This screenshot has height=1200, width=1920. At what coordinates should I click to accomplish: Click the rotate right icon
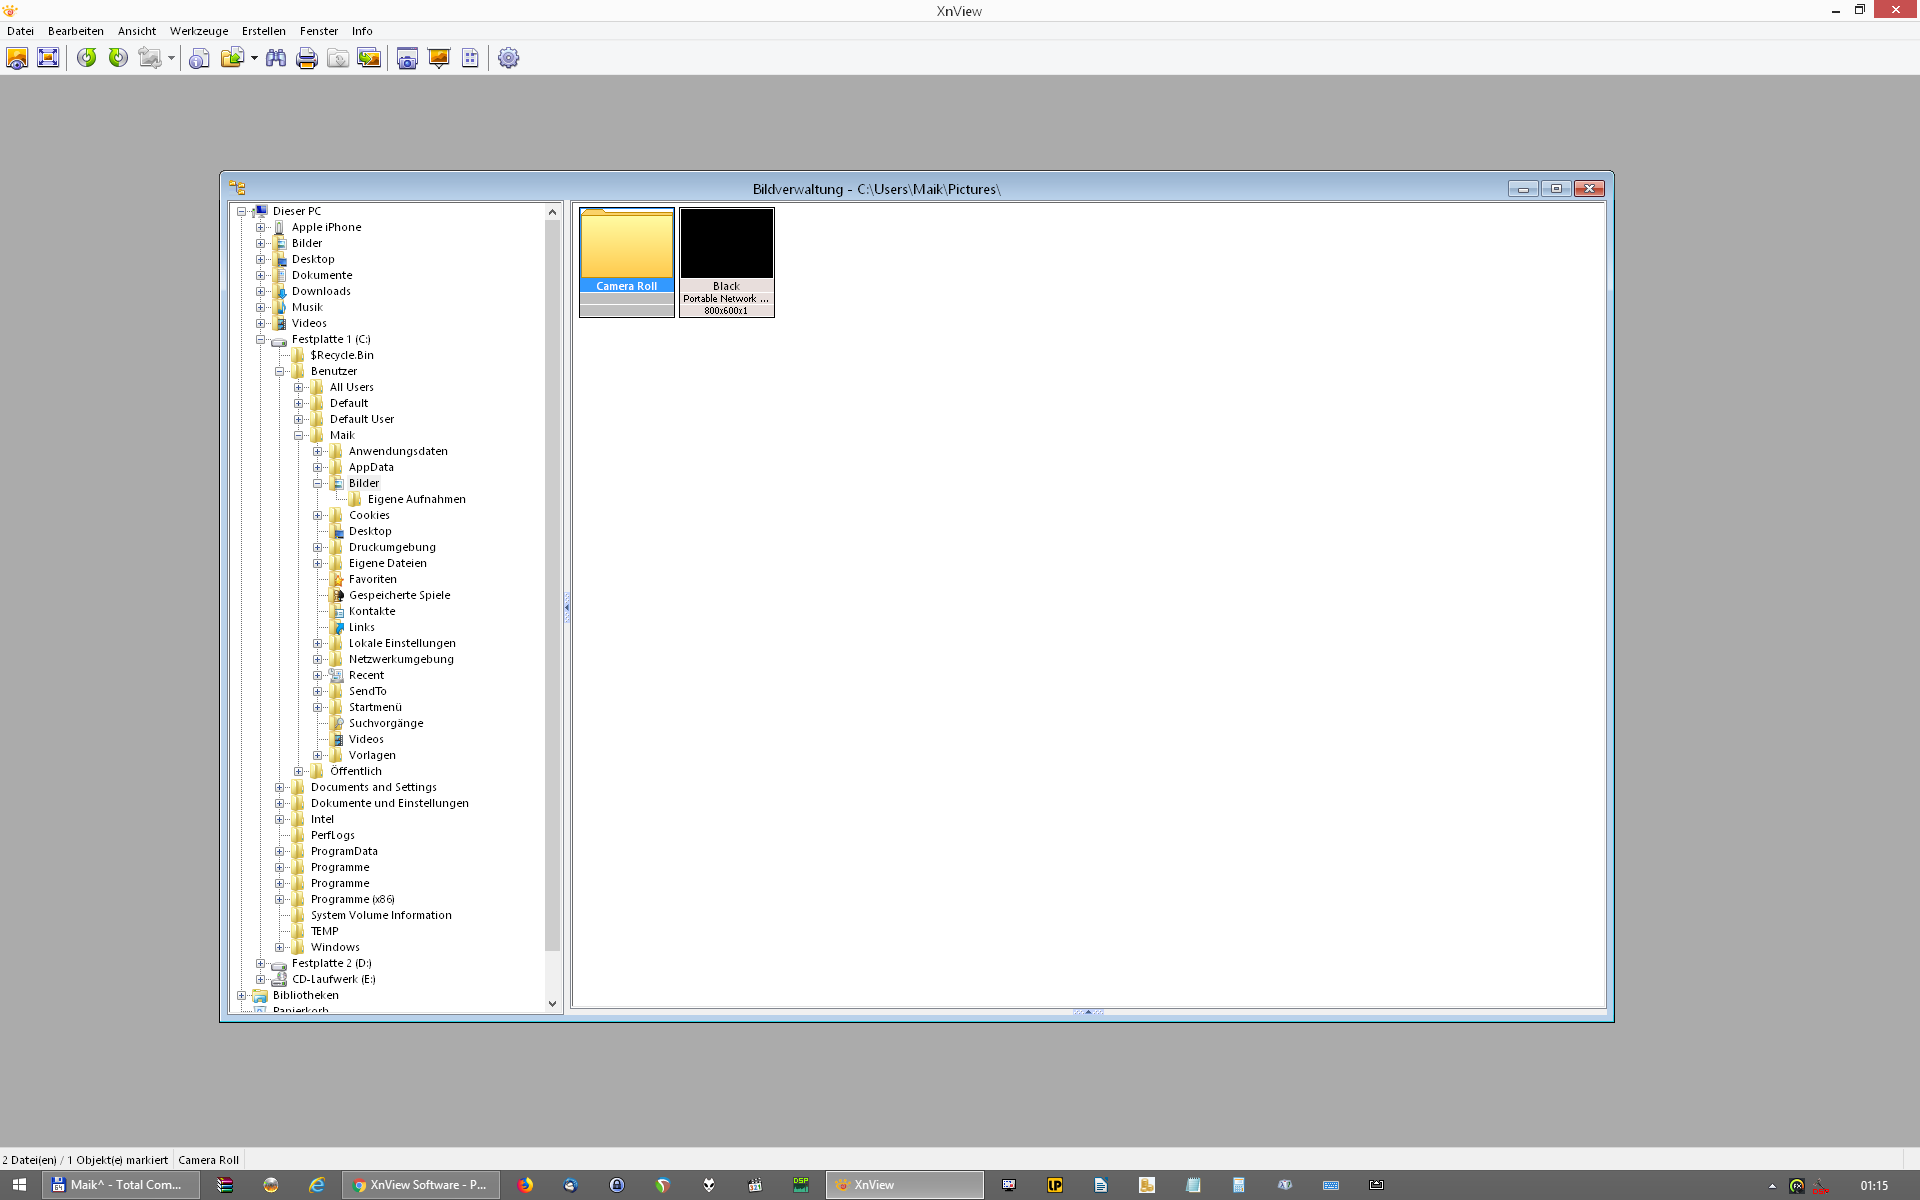point(118,58)
